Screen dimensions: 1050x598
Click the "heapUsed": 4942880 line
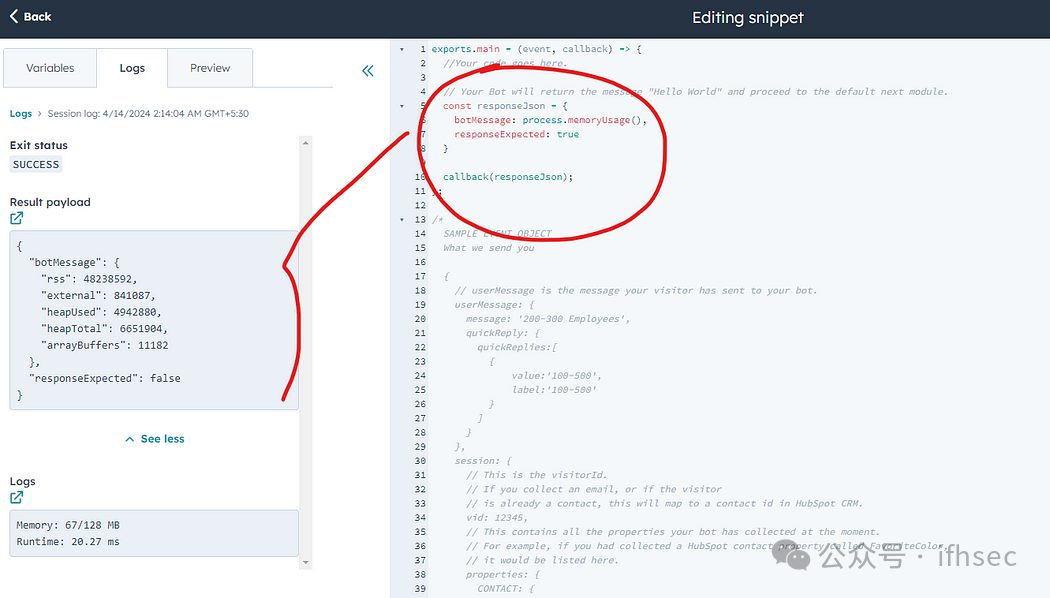pyautogui.click(x=101, y=312)
